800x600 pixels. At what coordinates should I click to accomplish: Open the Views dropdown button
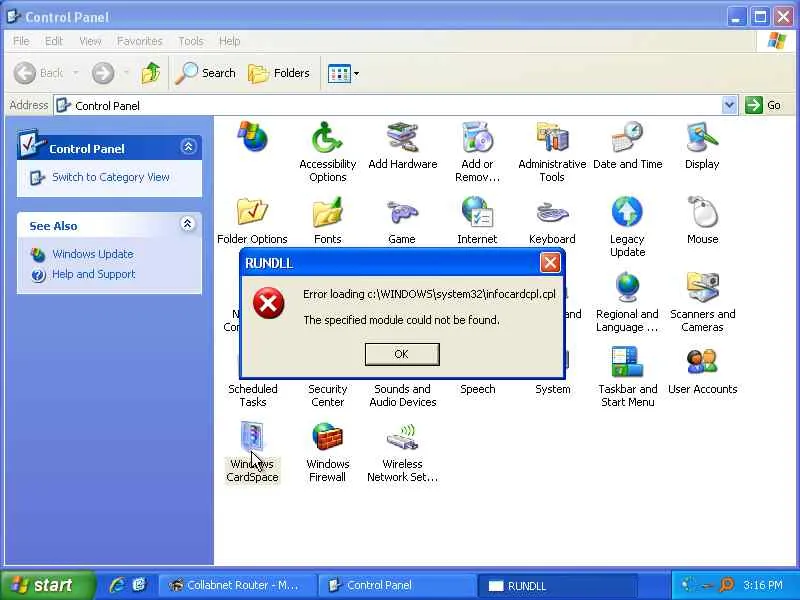343,73
